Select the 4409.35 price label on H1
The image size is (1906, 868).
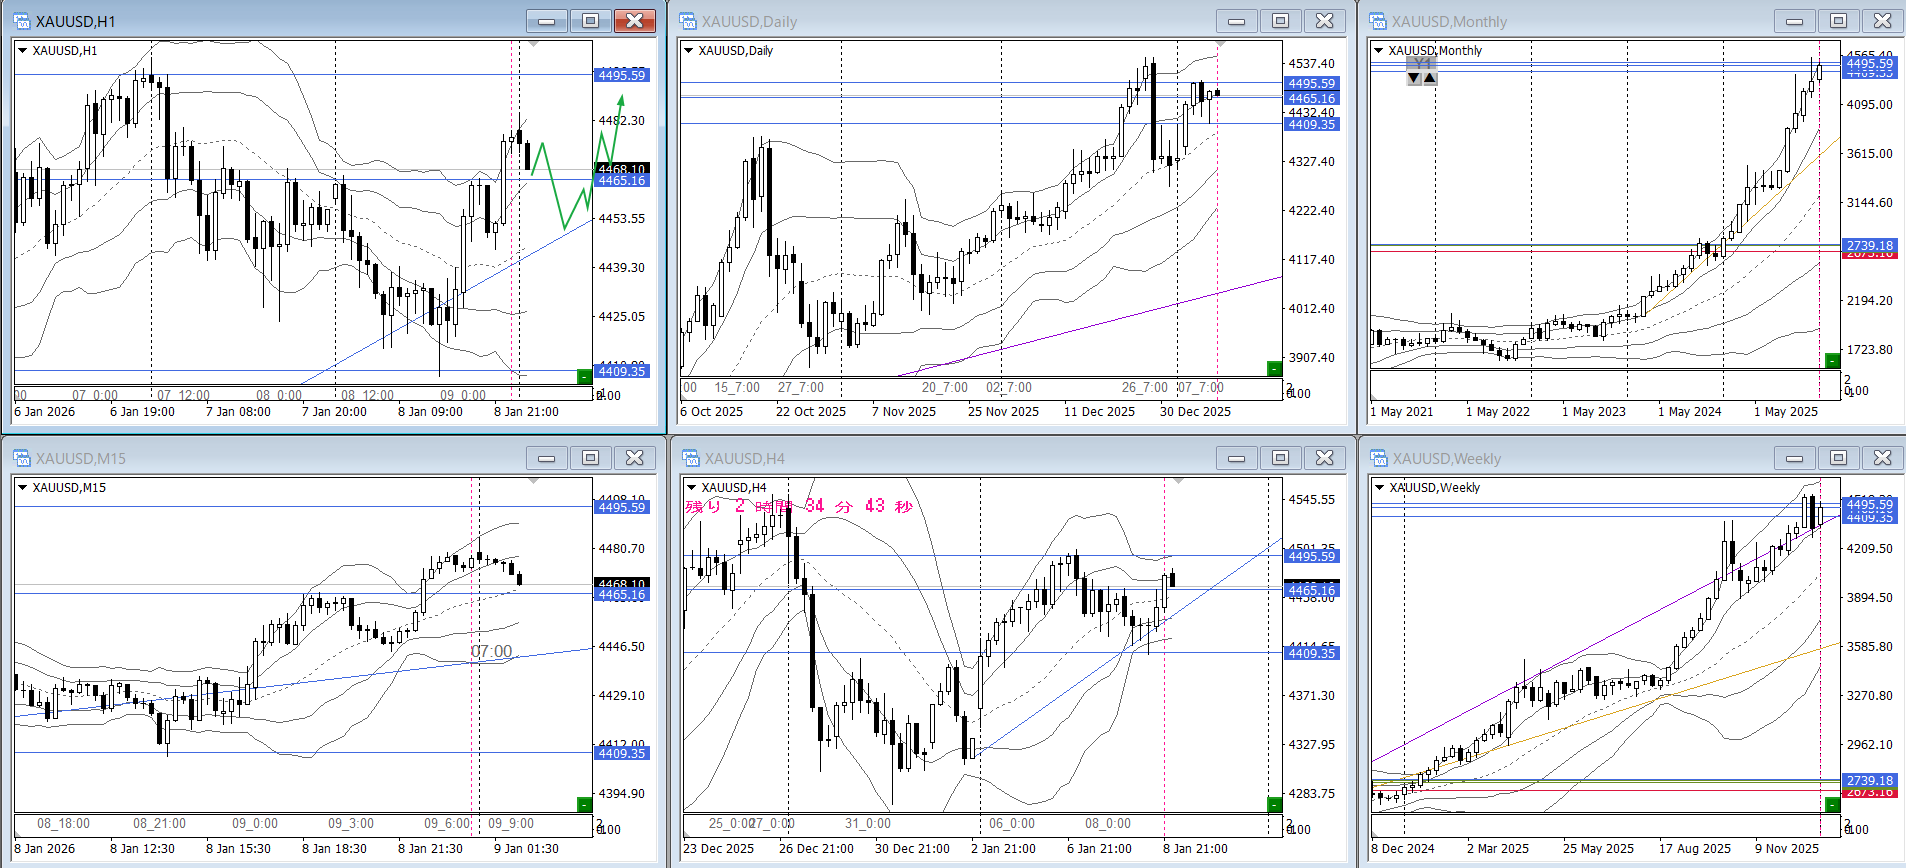[621, 371]
